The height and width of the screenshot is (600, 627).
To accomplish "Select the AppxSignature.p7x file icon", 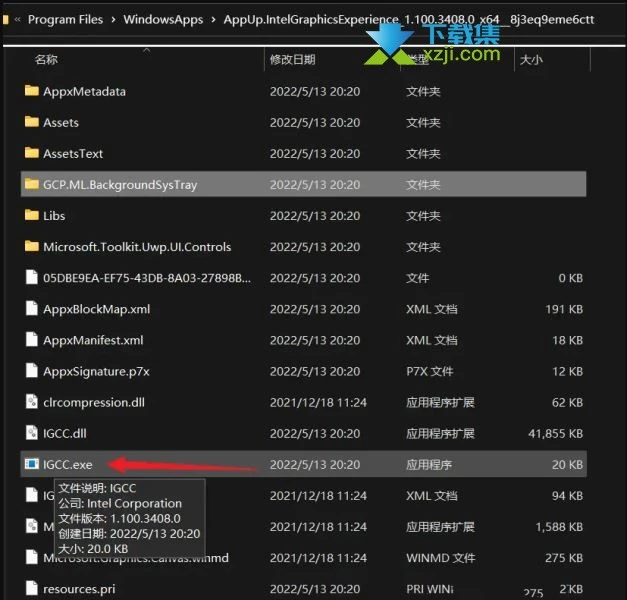I will pos(32,371).
